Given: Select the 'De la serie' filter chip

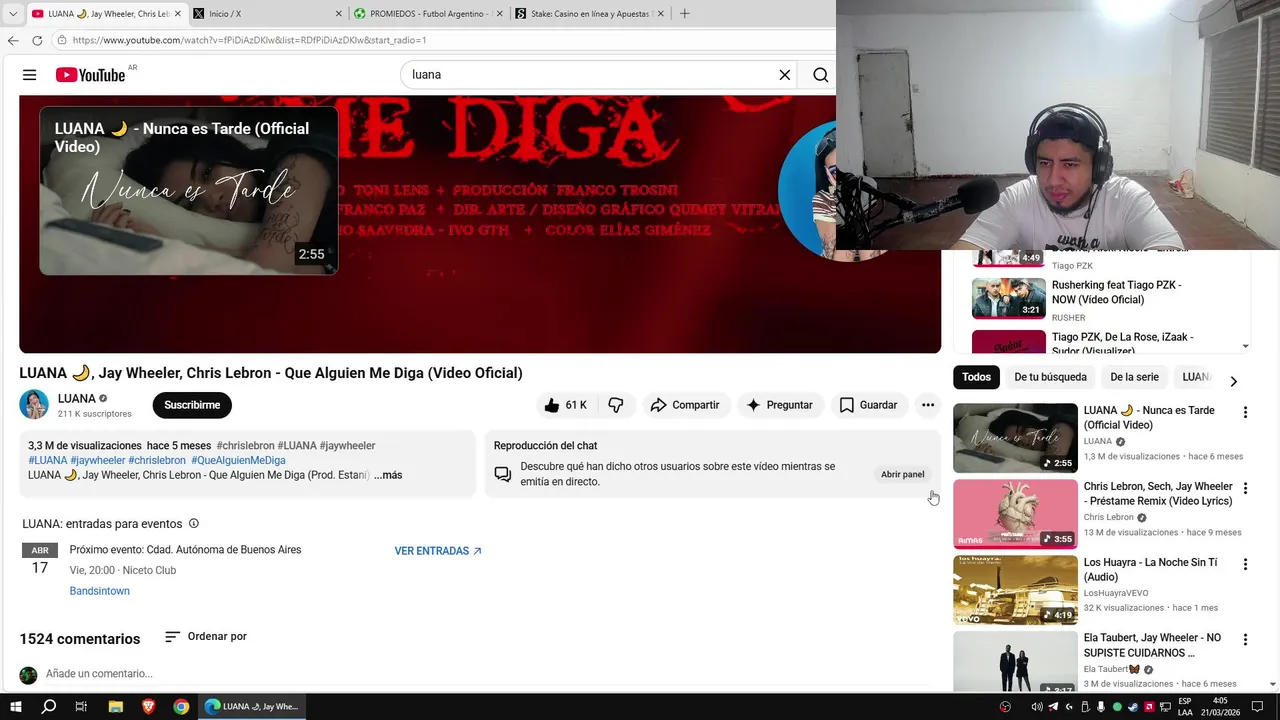Looking at the screenshot, I should pyautogui.click(x=1134, y=377).
